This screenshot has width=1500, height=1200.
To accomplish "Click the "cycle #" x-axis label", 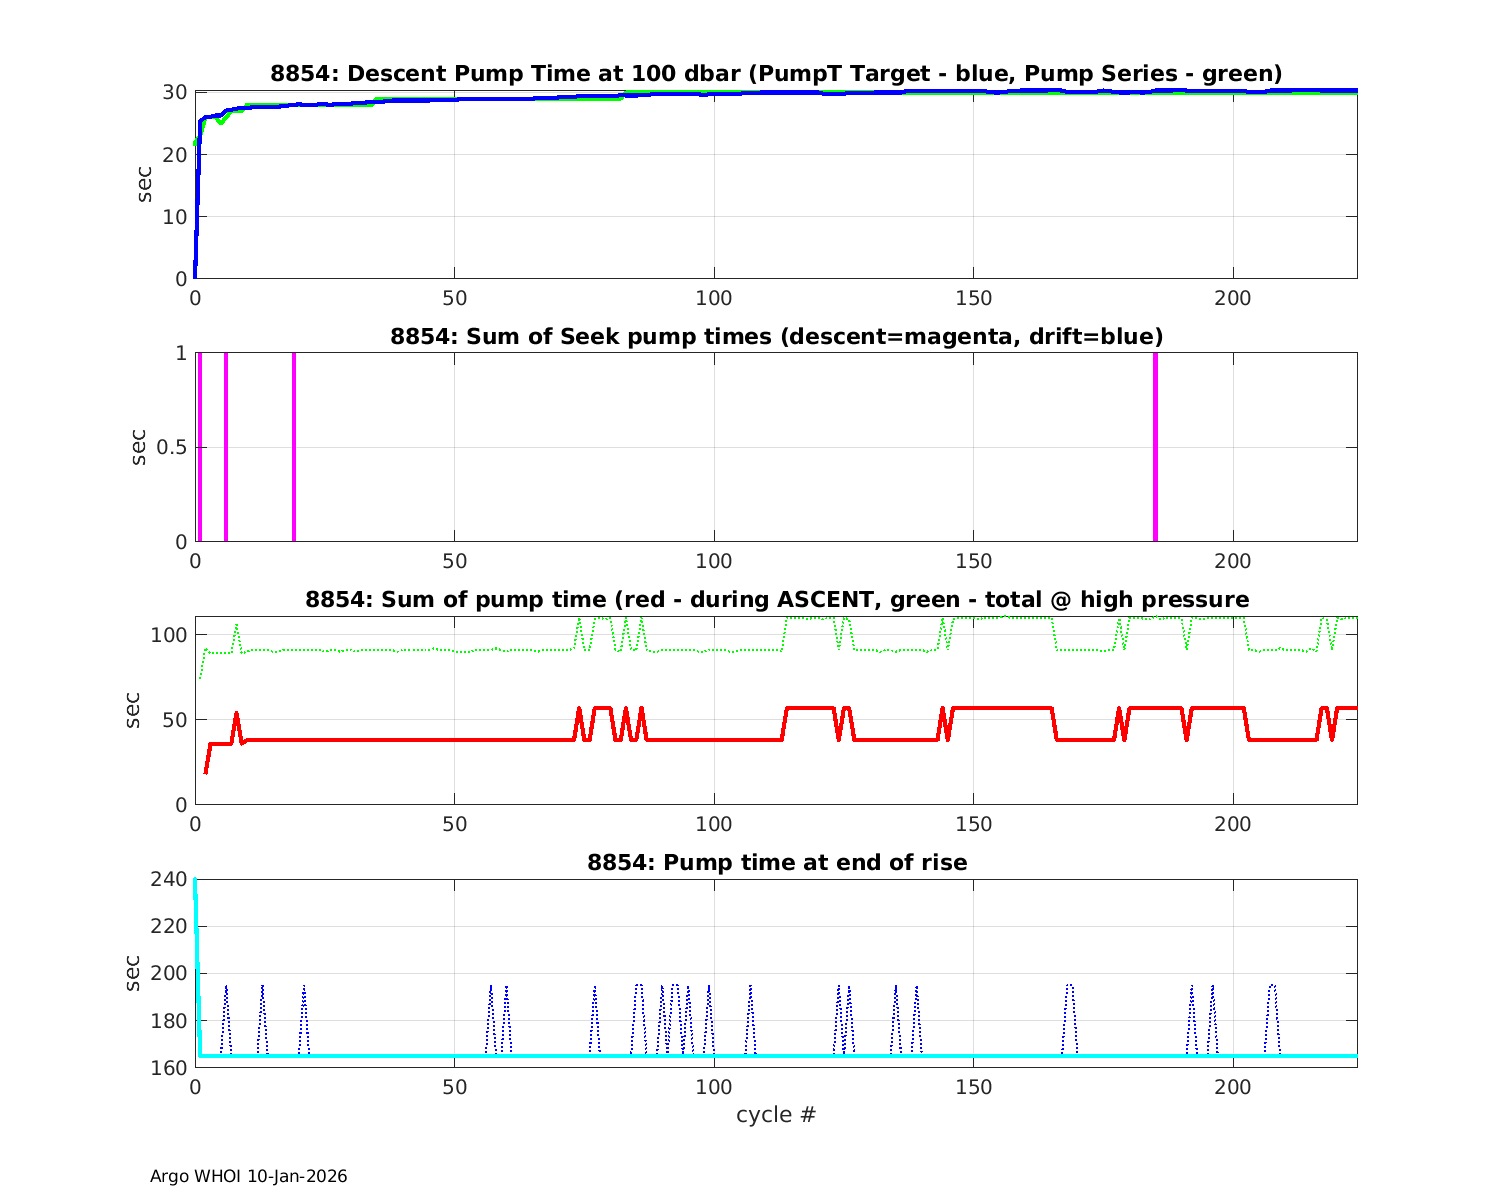I will [776, 1114].
